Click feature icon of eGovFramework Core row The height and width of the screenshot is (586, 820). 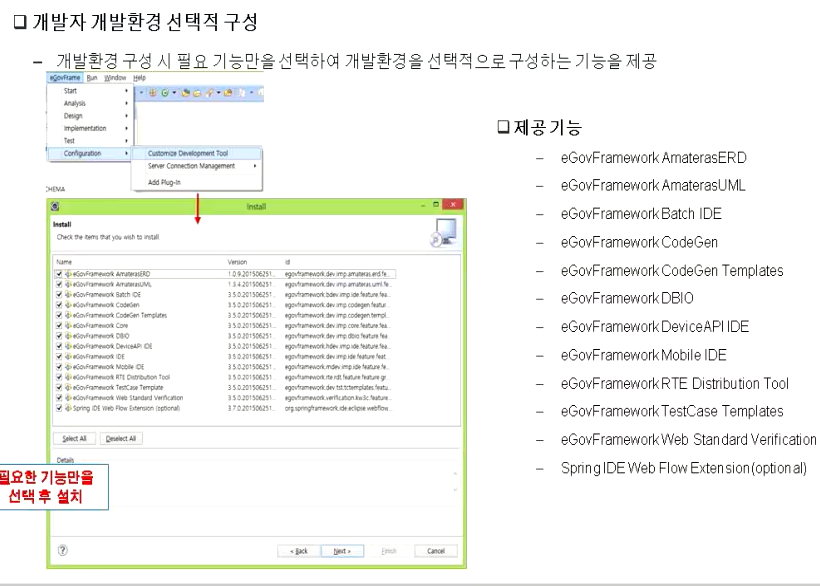coord(68,325)
